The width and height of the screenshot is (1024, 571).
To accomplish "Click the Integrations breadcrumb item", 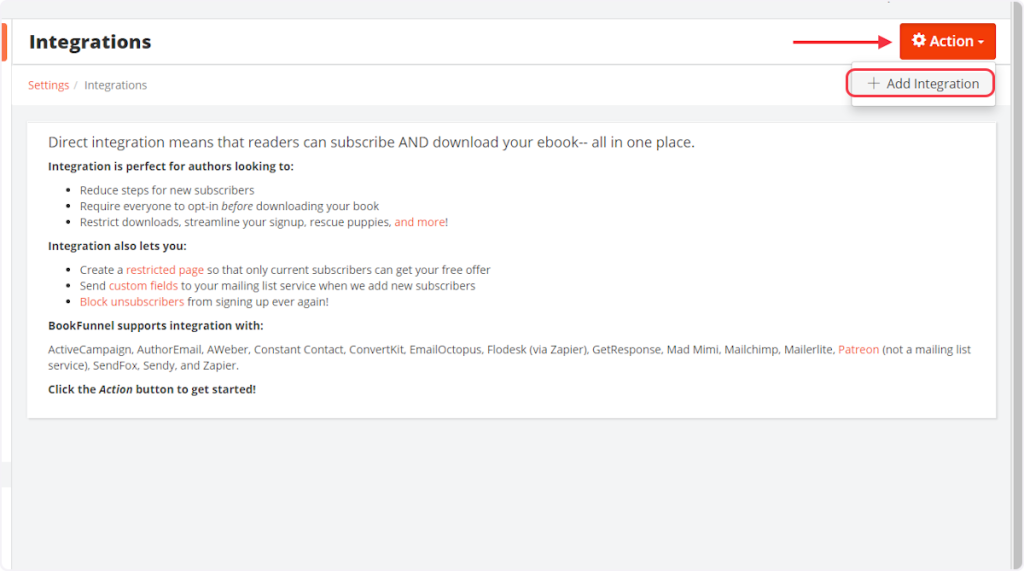I will coord(115,85).
